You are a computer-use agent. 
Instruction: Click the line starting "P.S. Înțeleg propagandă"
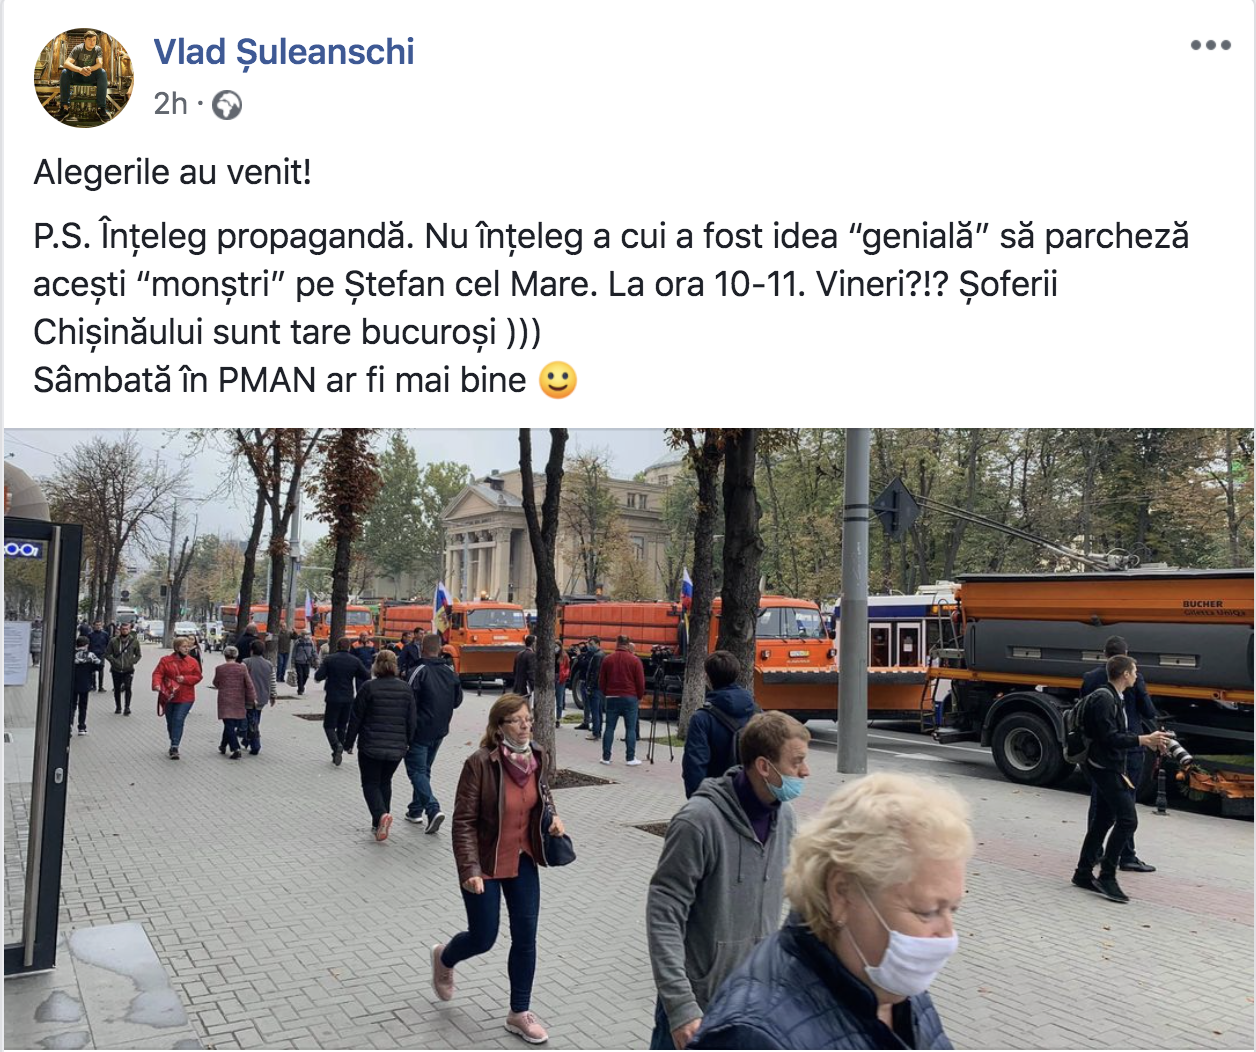pos(611,236)
